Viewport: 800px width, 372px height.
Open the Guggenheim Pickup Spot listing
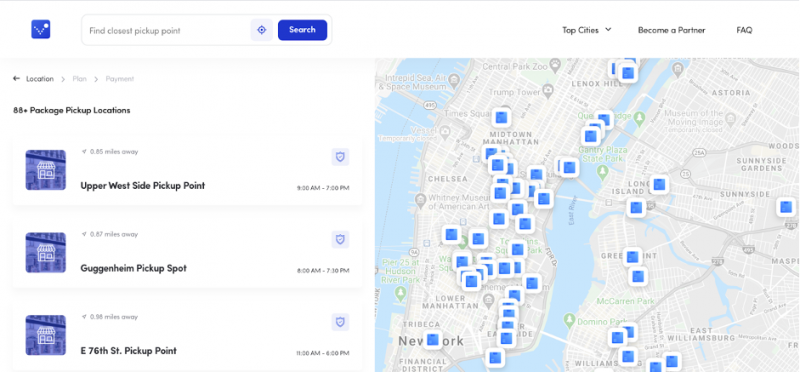pyautogui.click(x=187, y=253)
